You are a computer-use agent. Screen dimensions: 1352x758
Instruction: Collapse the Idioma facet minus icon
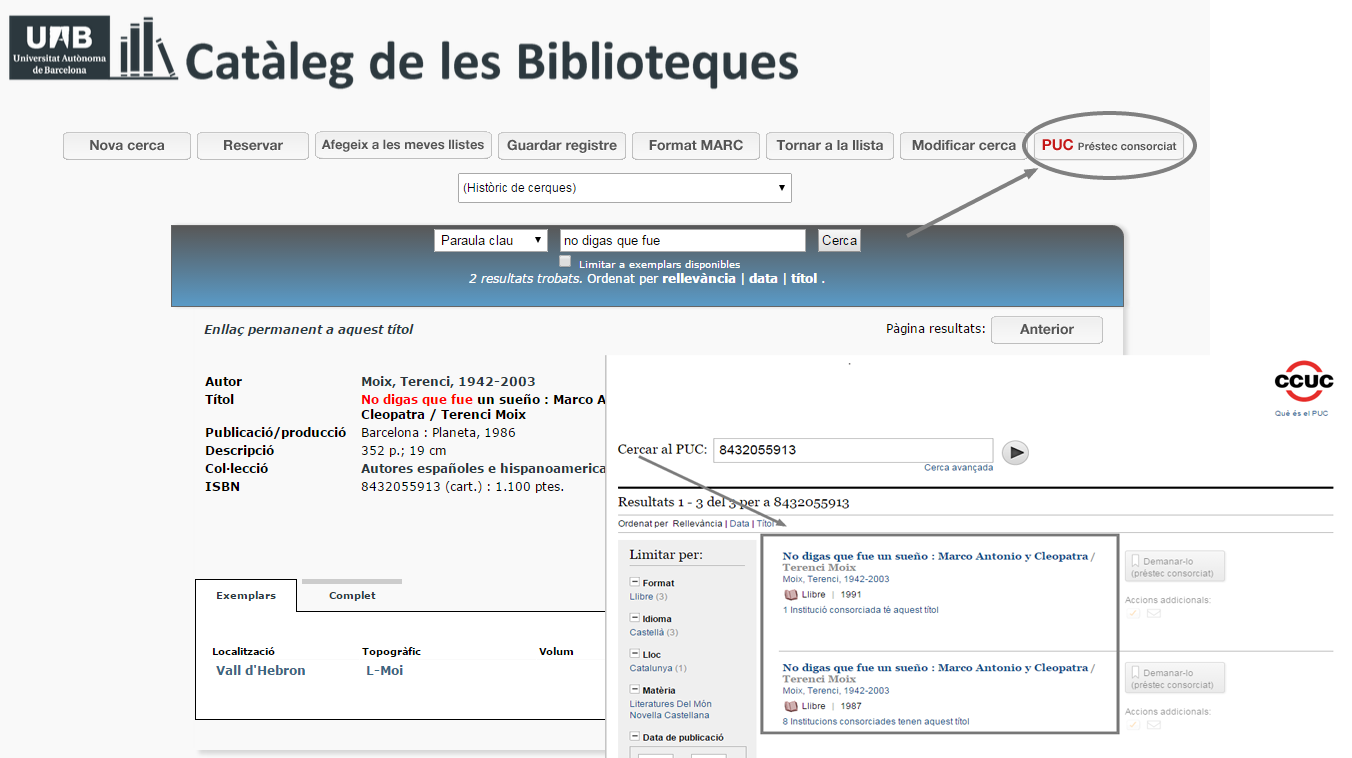635,618
